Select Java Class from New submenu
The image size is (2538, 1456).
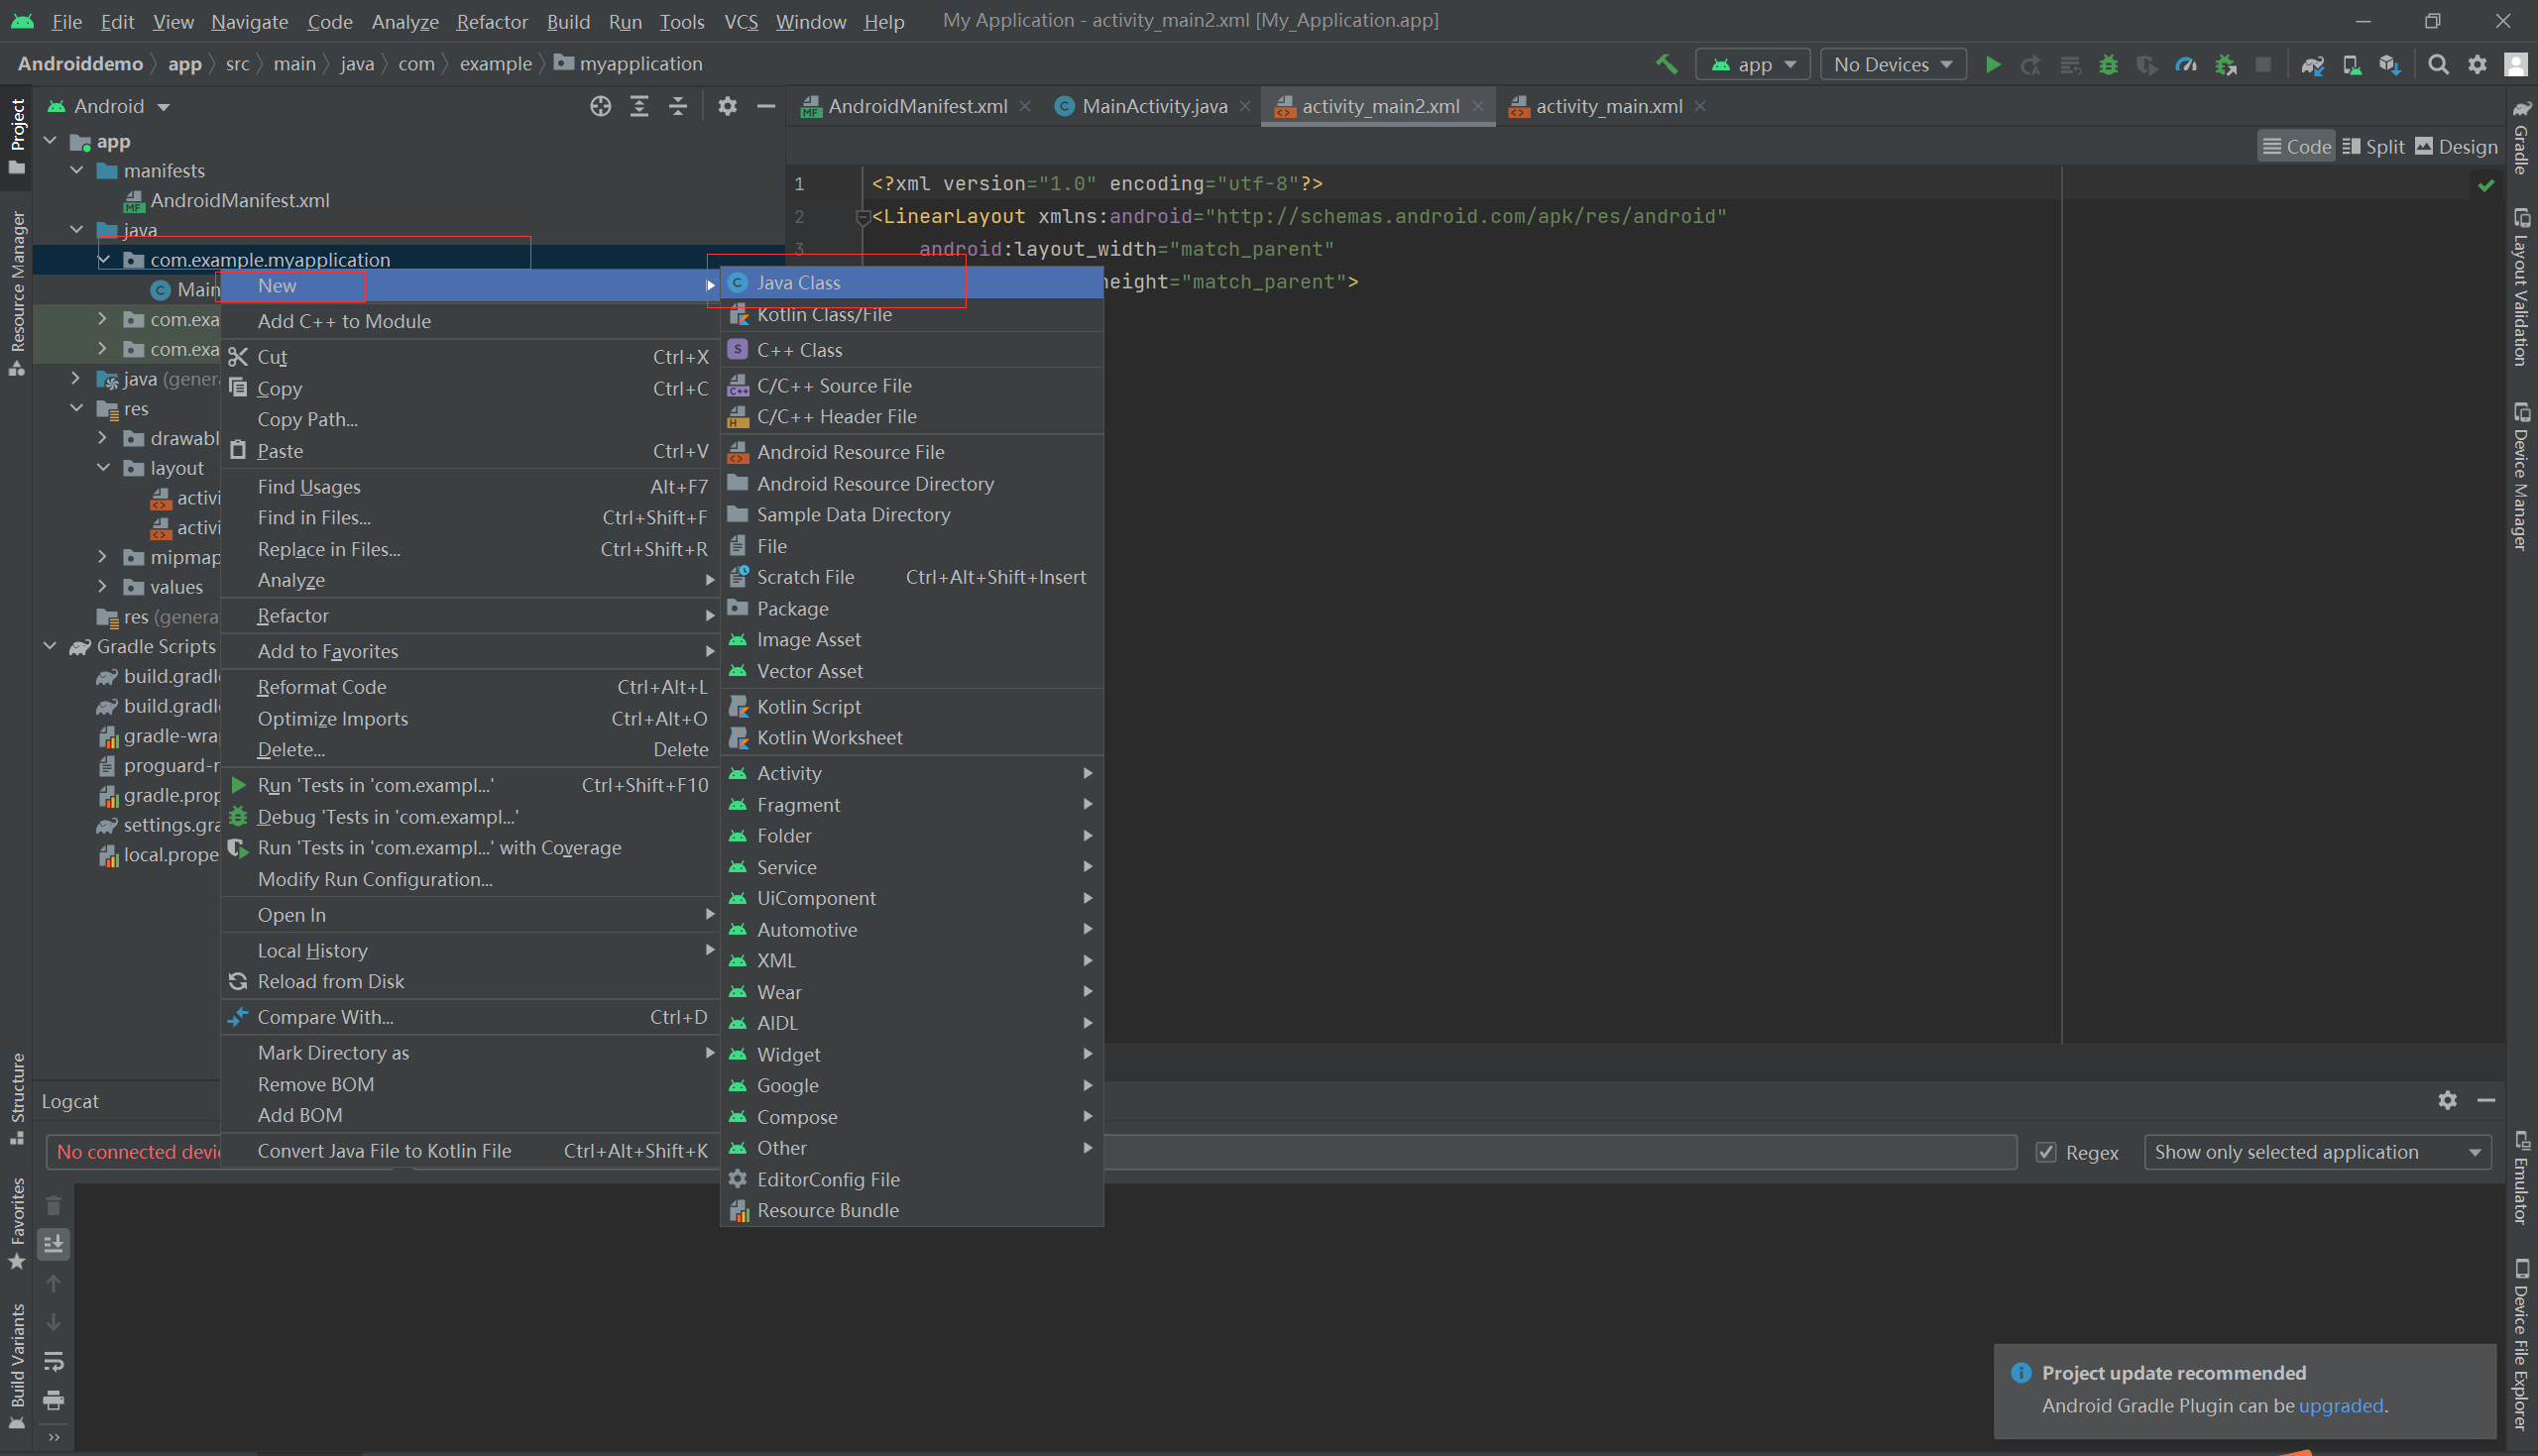point(798,283)
